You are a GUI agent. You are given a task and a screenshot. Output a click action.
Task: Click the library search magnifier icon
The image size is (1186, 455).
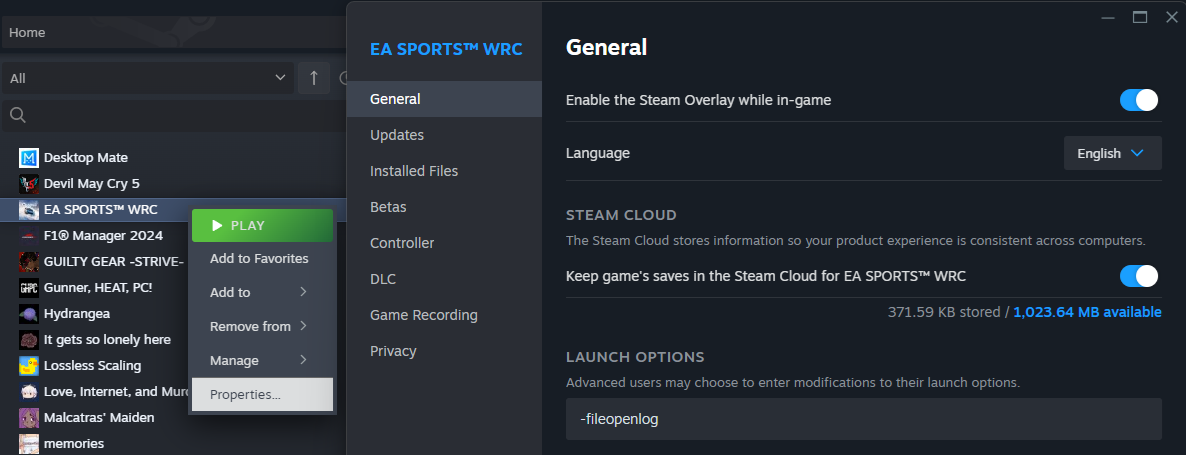18,116
